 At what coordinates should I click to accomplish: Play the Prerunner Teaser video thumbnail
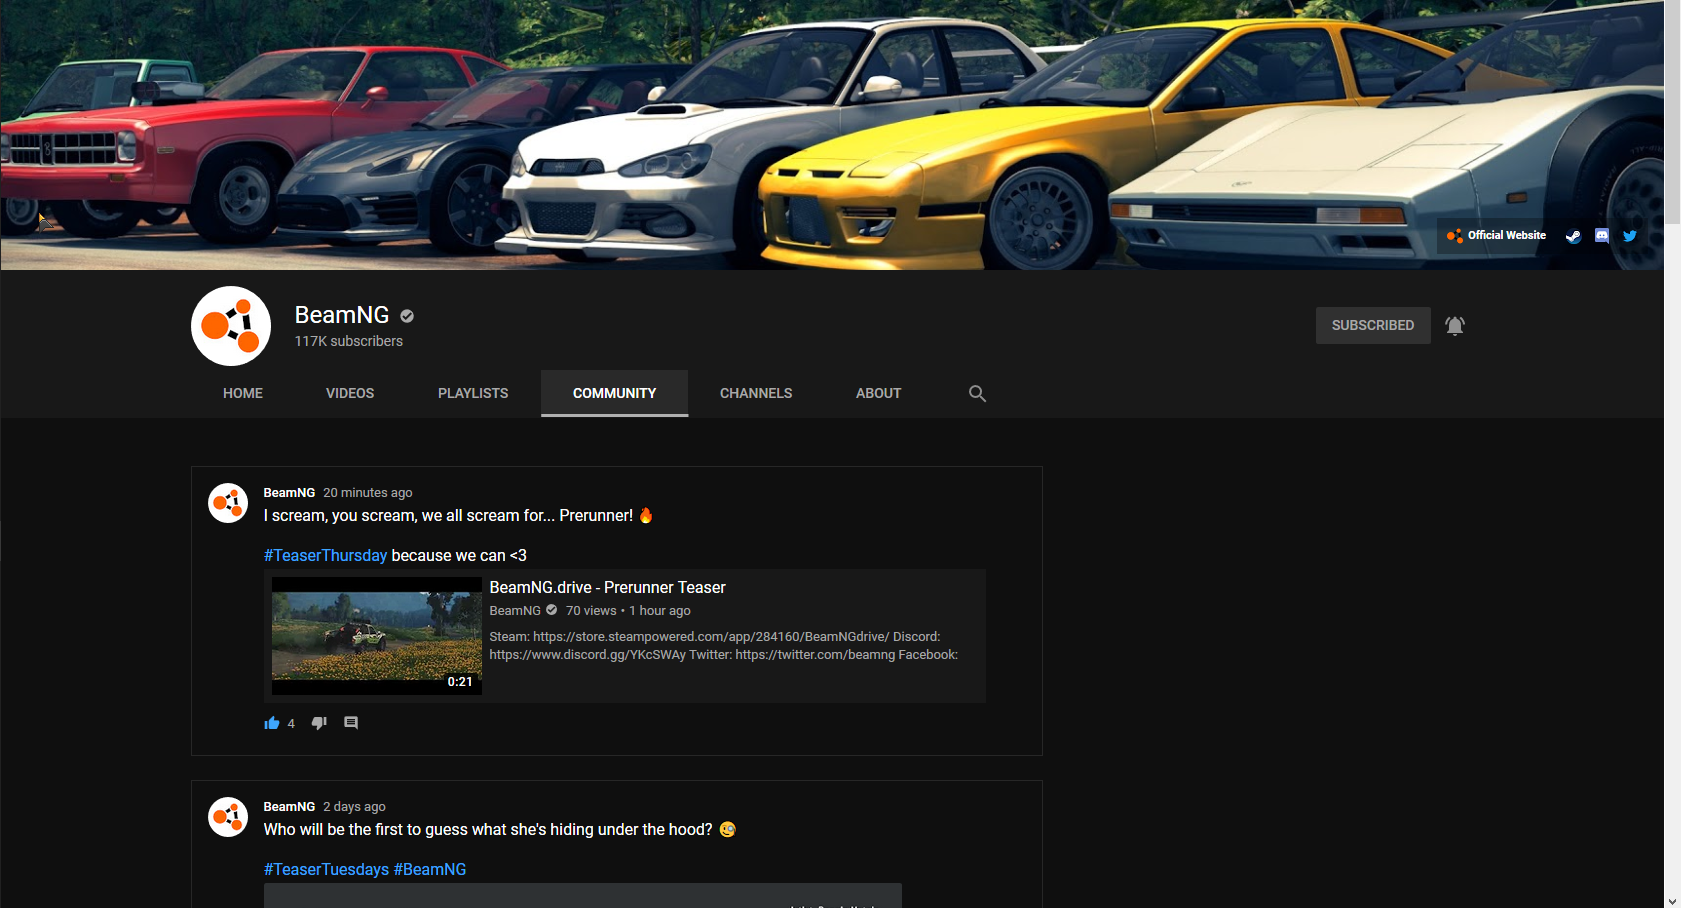point(377,636)
